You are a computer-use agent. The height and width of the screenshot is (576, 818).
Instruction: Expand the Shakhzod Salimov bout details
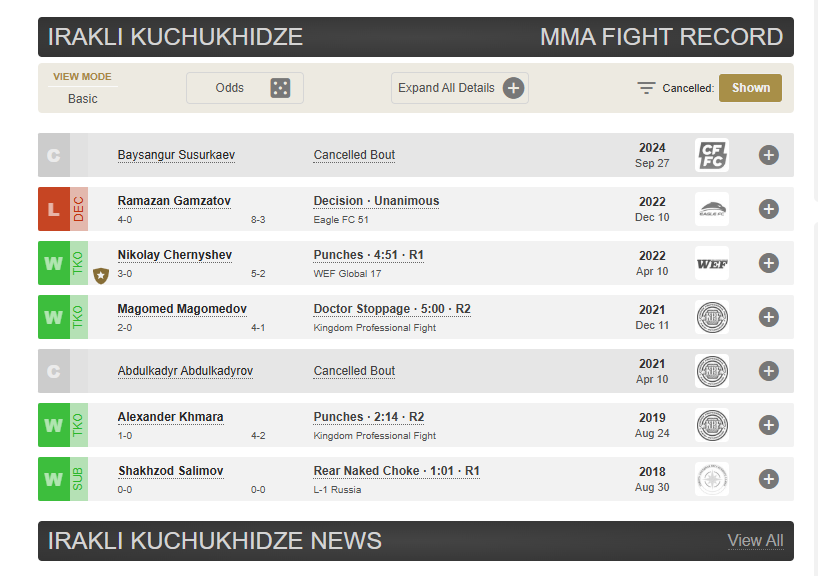coord(768,479)
